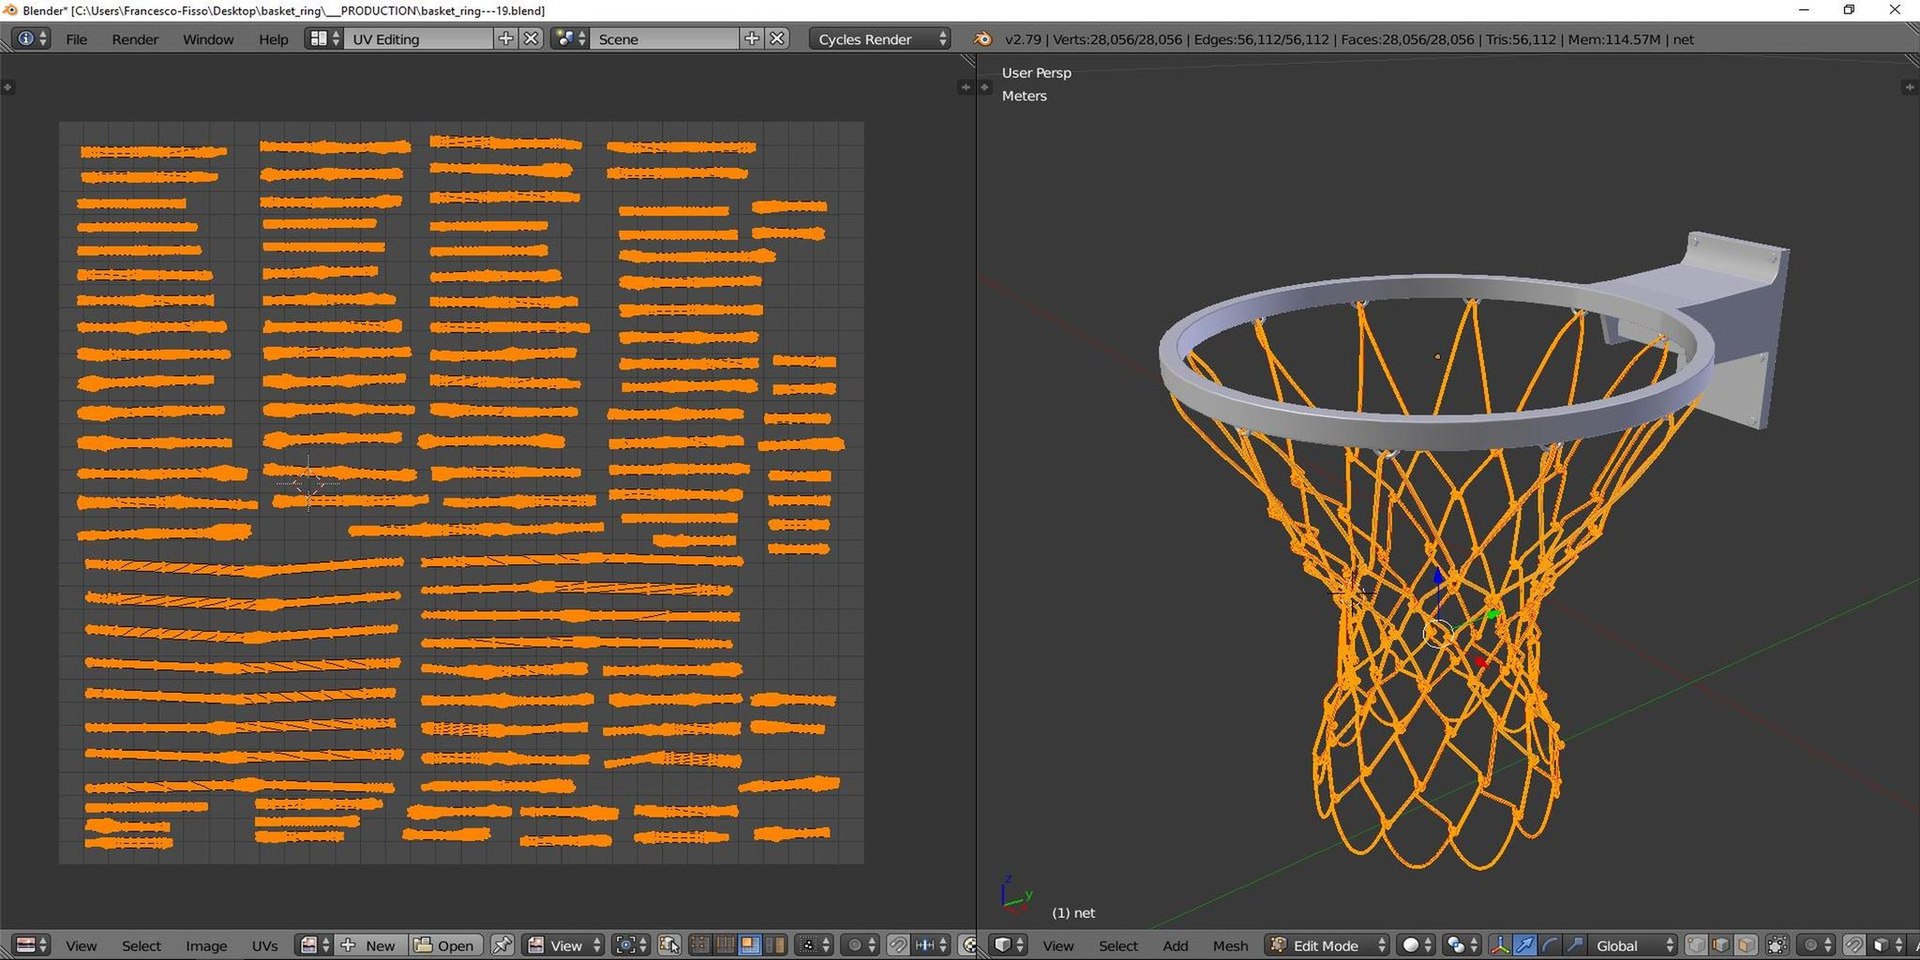Image resolution: width=1920 pixels, height=960 pixels.
Task: Open the Mesh menu
Action: 1230,945
